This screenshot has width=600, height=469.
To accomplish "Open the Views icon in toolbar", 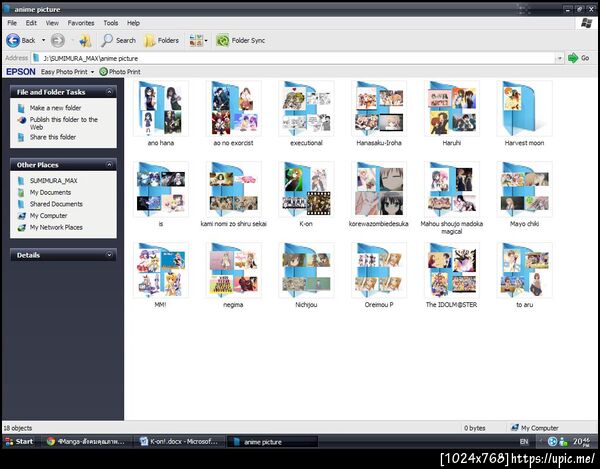I will tap(196, 40).
